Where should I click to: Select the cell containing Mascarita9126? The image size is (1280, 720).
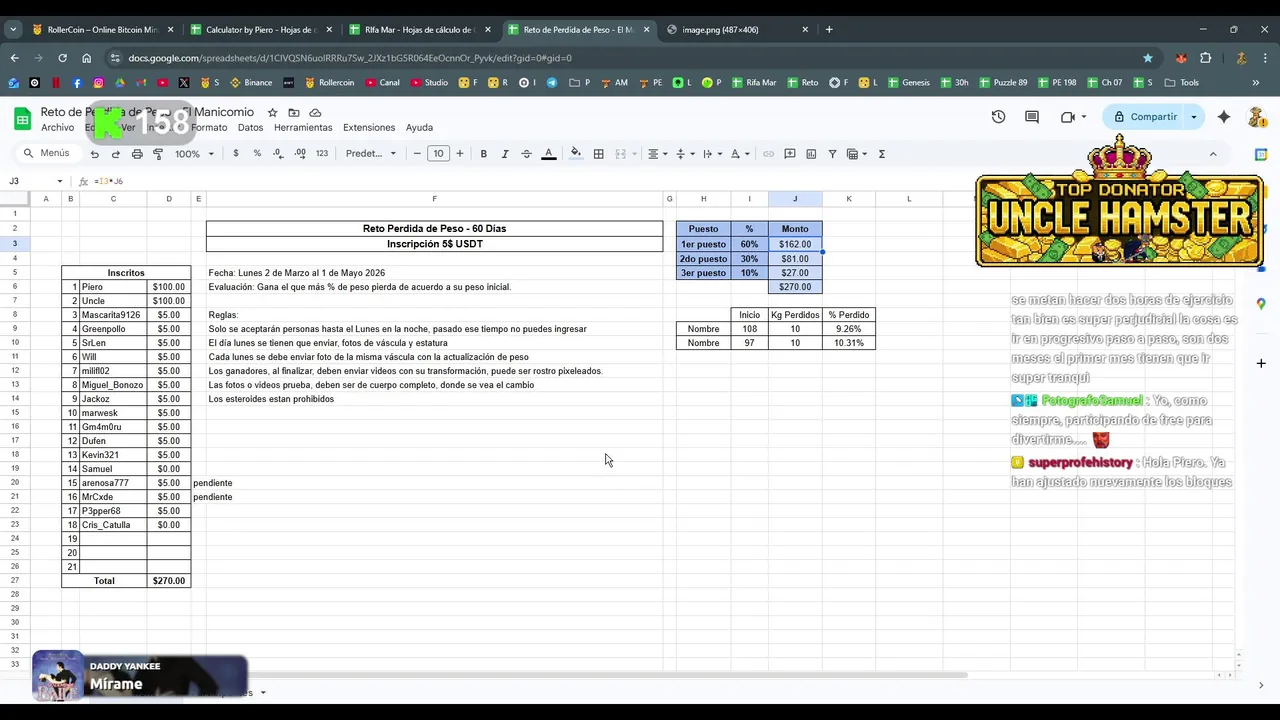113,315
